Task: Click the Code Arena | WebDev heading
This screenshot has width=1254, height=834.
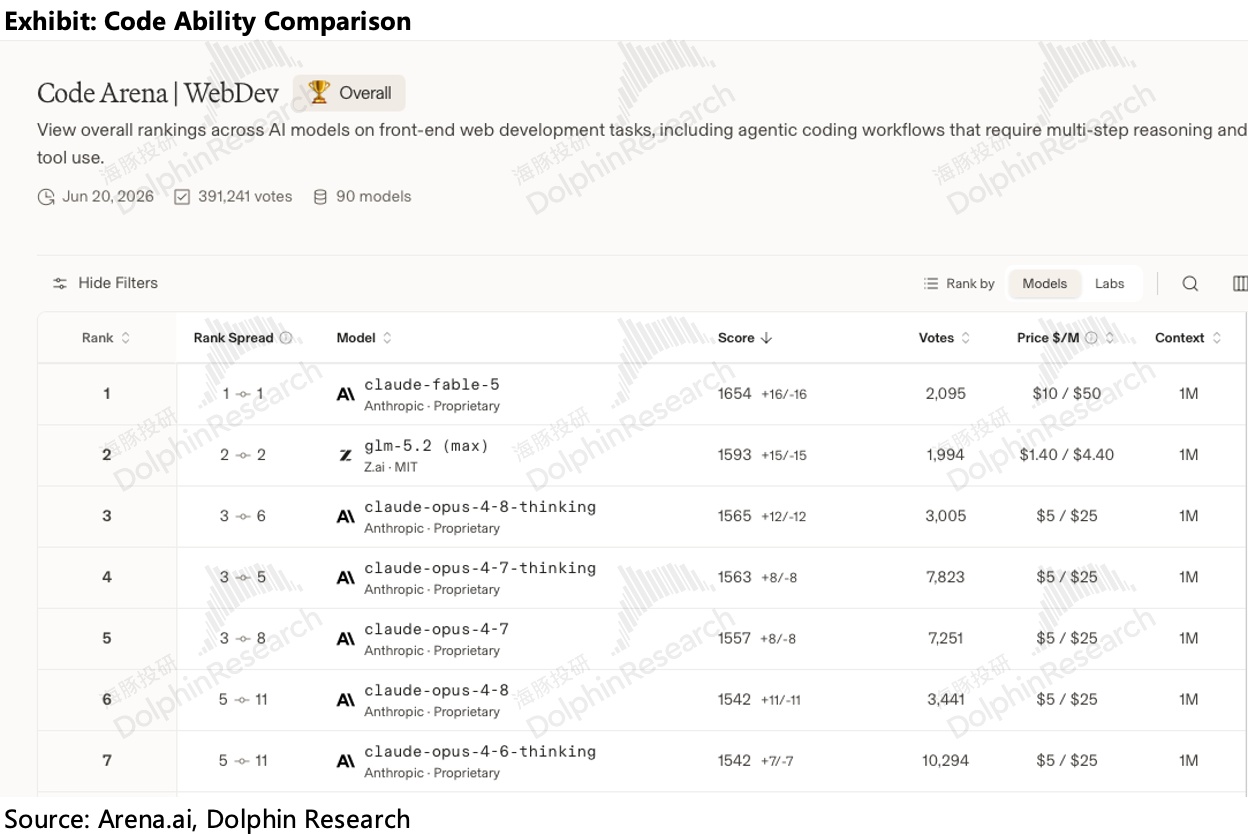Action: [x=158, y=93]
